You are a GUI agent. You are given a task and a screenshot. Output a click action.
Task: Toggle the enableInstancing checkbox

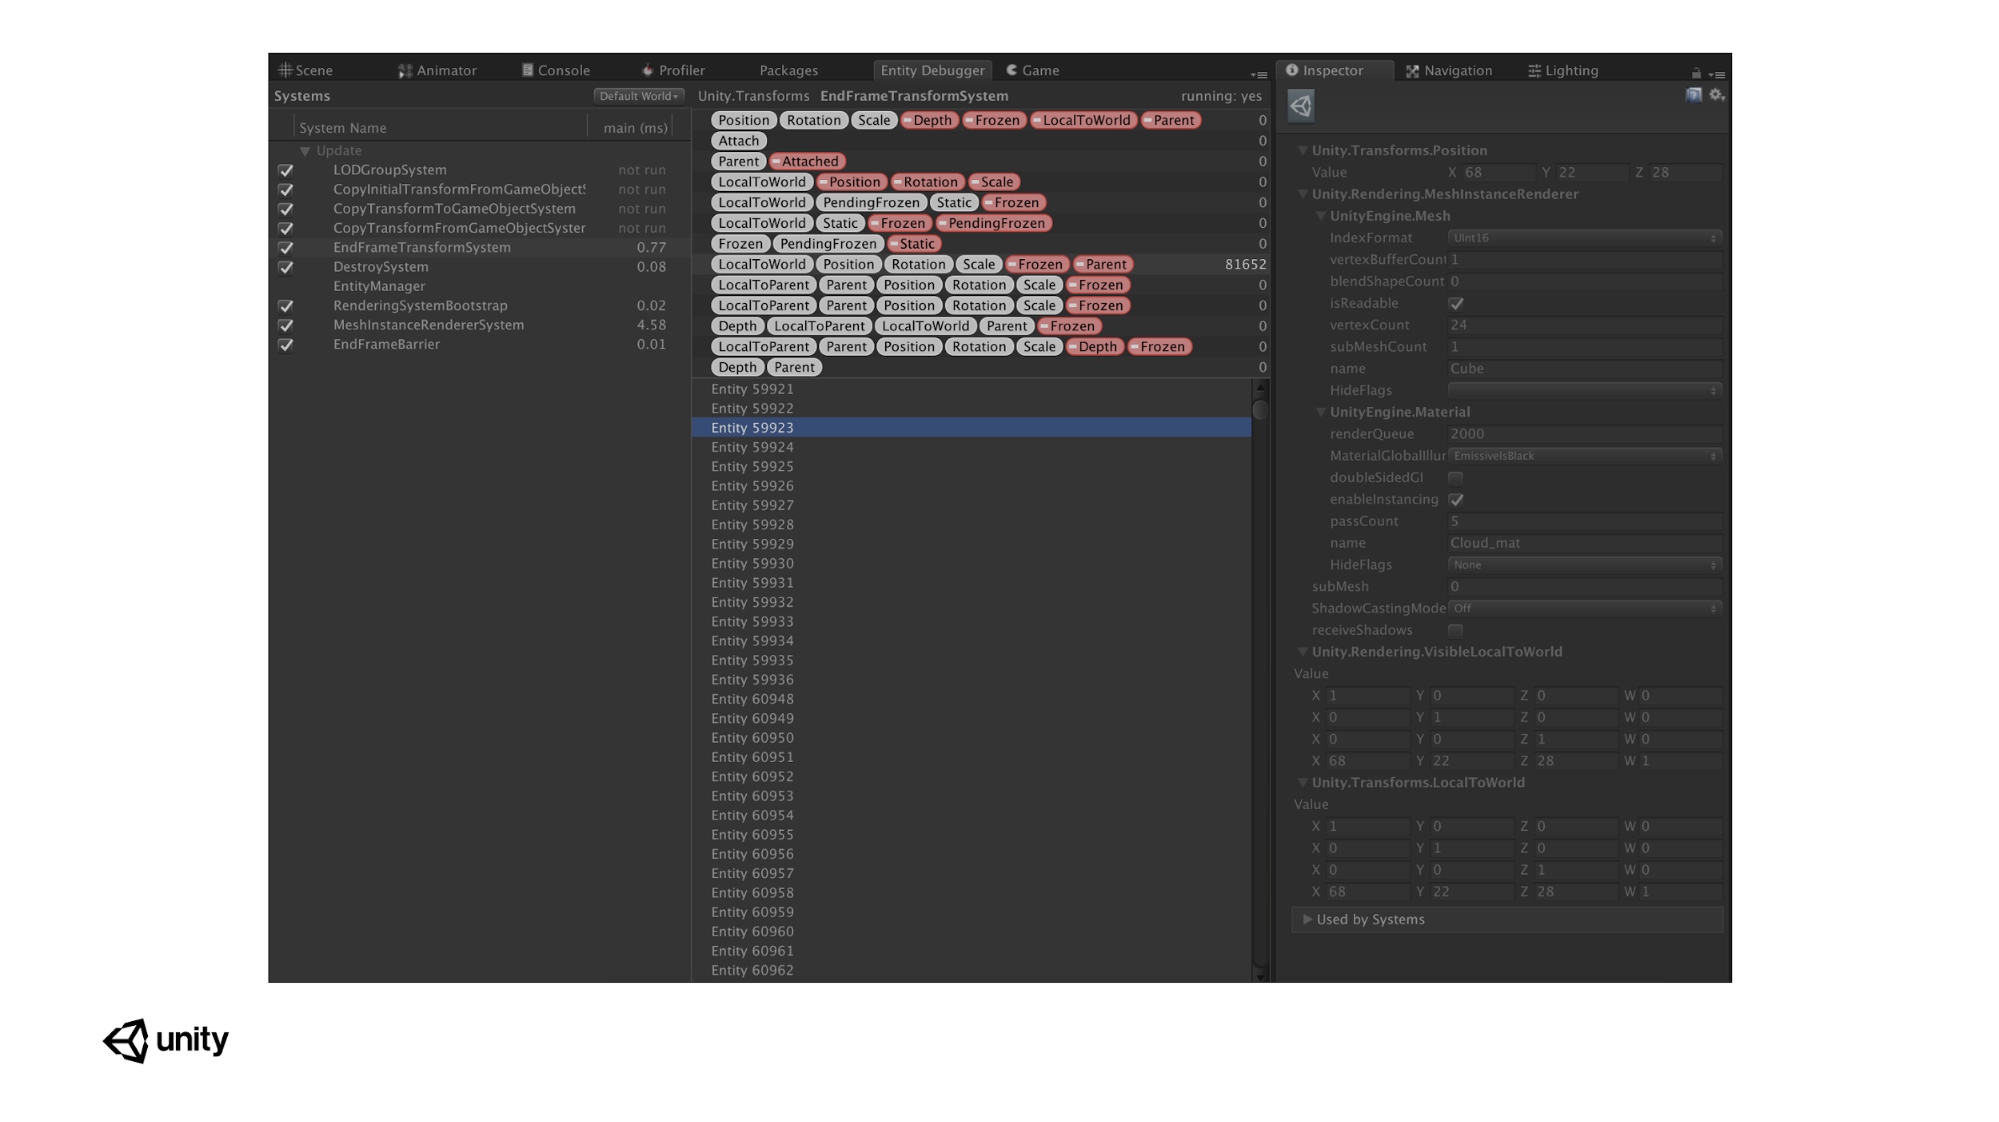1456,500
